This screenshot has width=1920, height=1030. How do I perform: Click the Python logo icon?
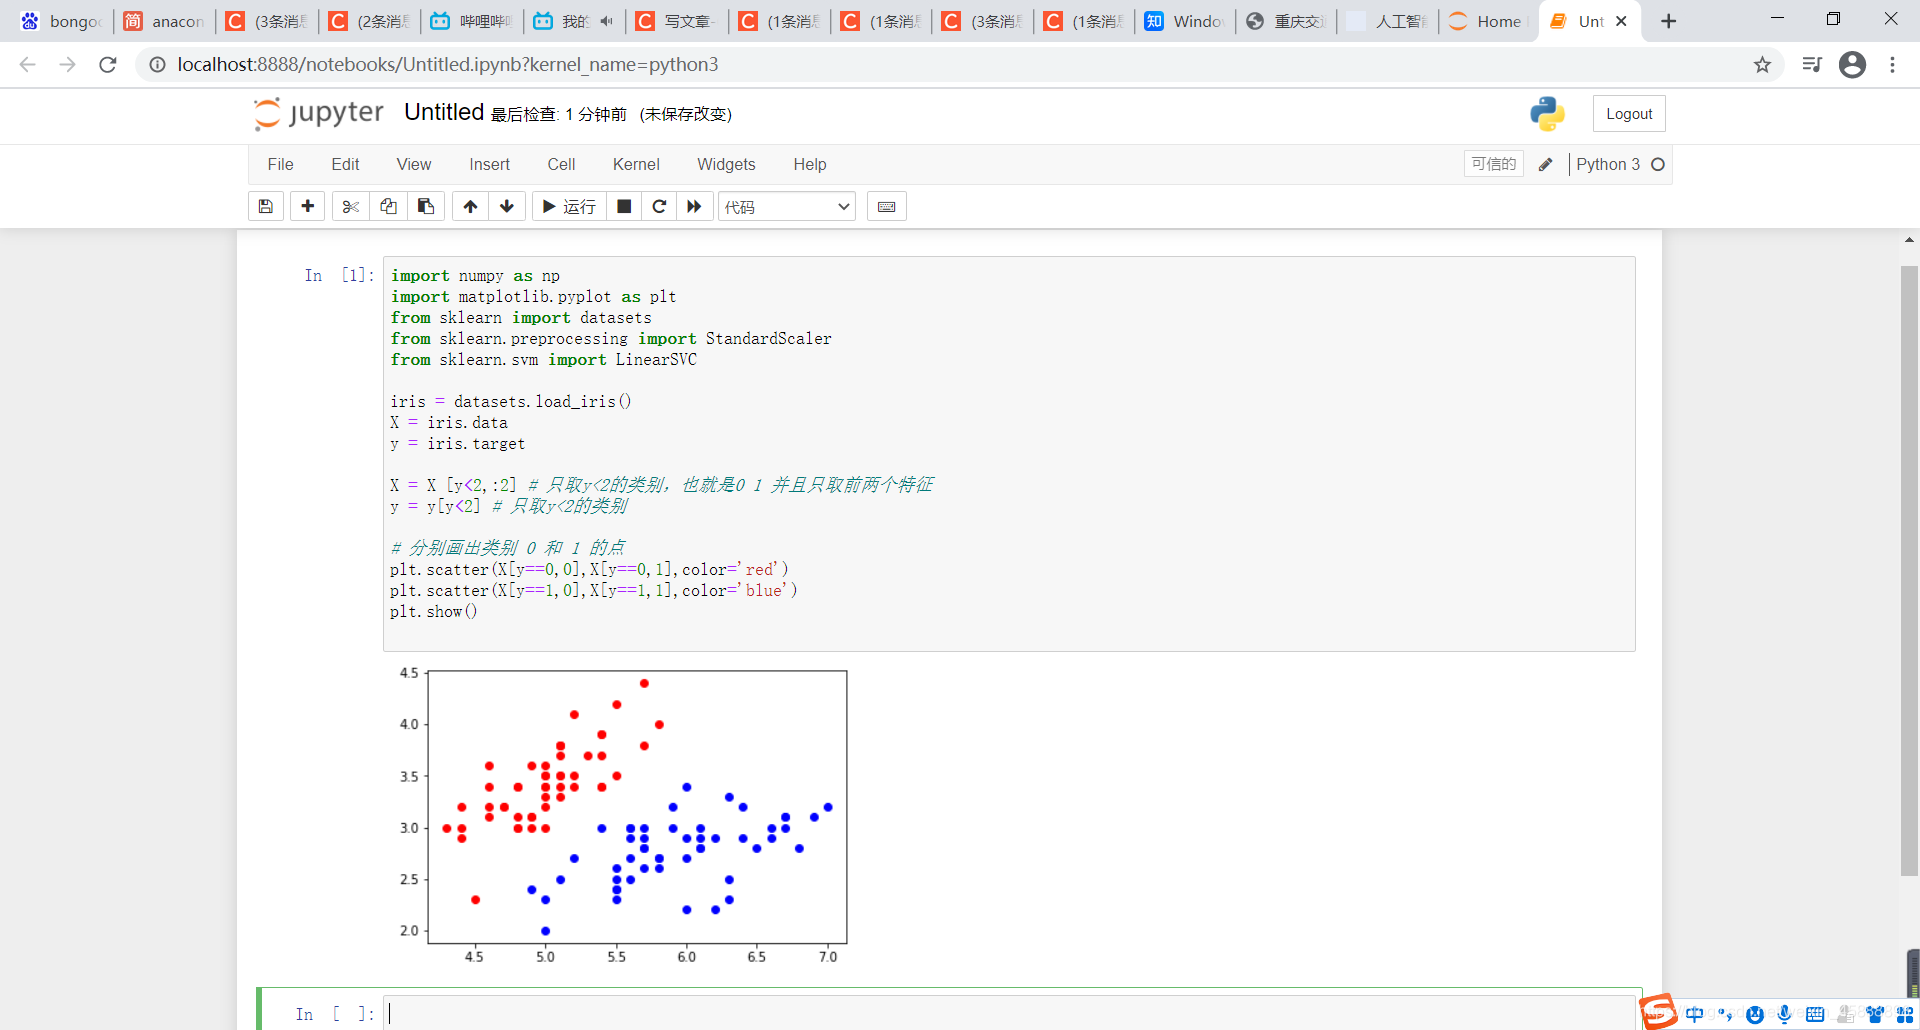tap(1547, 114)
